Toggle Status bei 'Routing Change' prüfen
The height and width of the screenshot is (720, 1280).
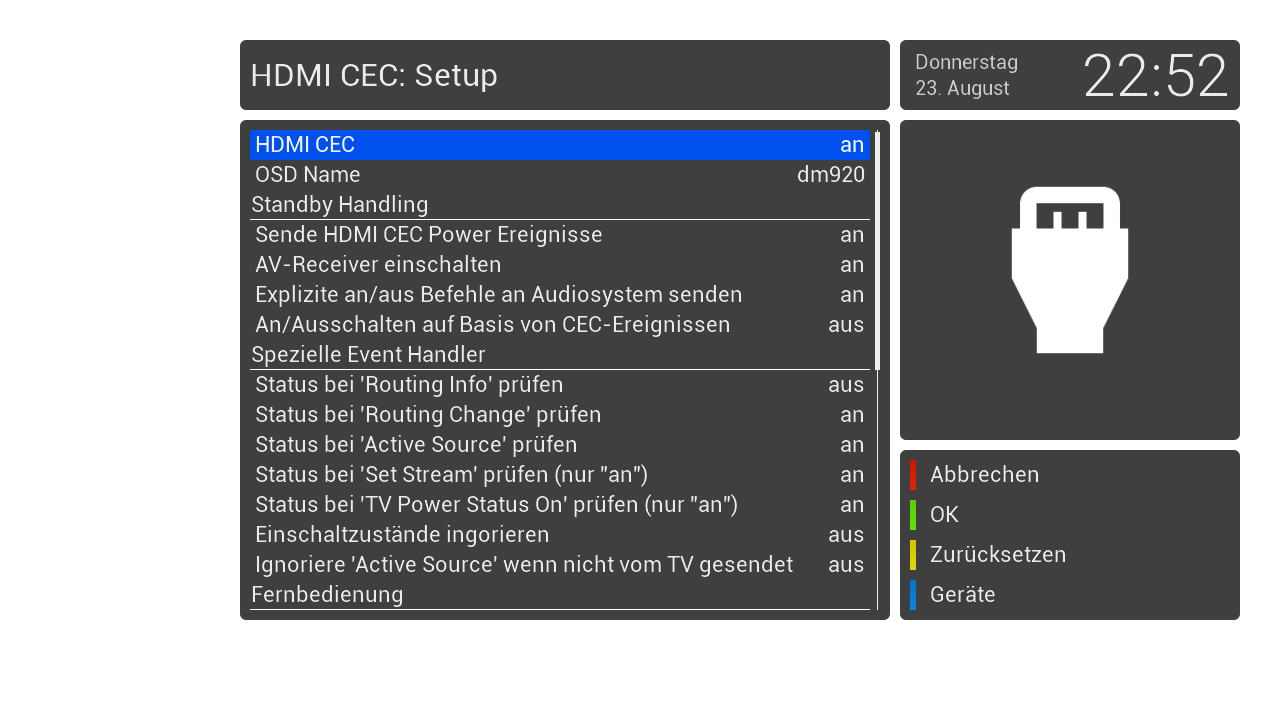[559, 415]
